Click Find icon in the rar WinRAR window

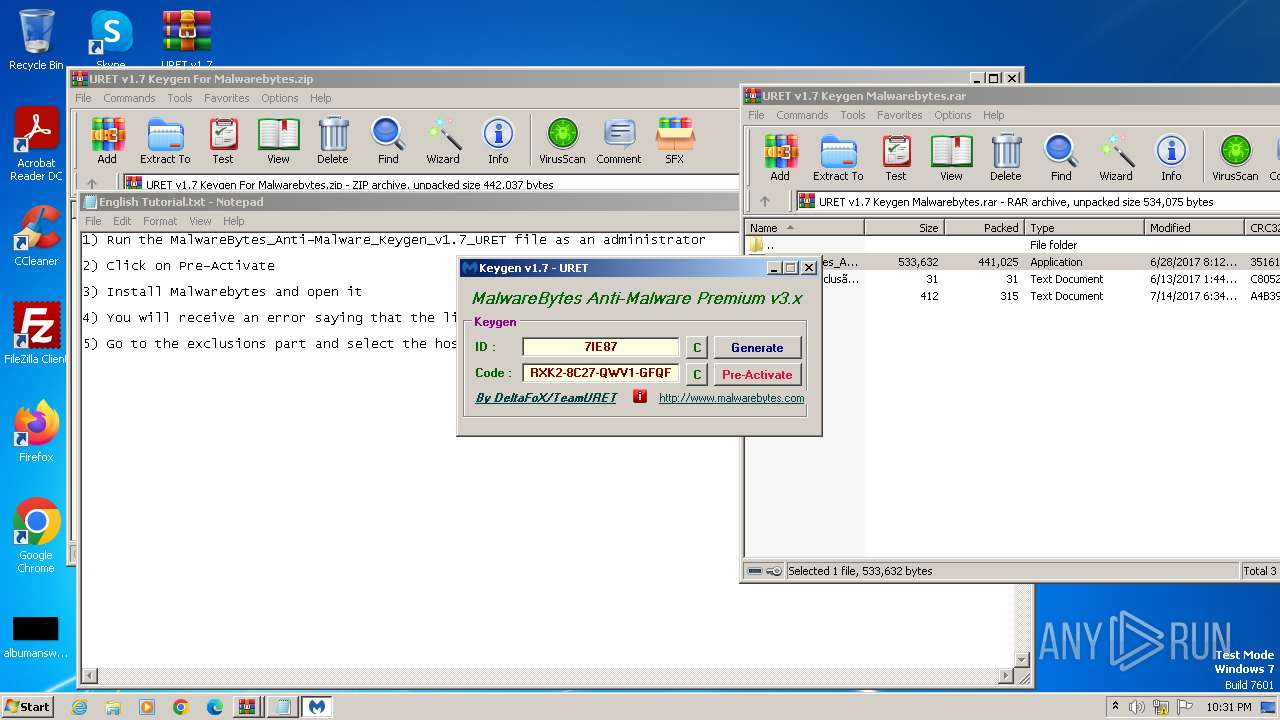1061,158
